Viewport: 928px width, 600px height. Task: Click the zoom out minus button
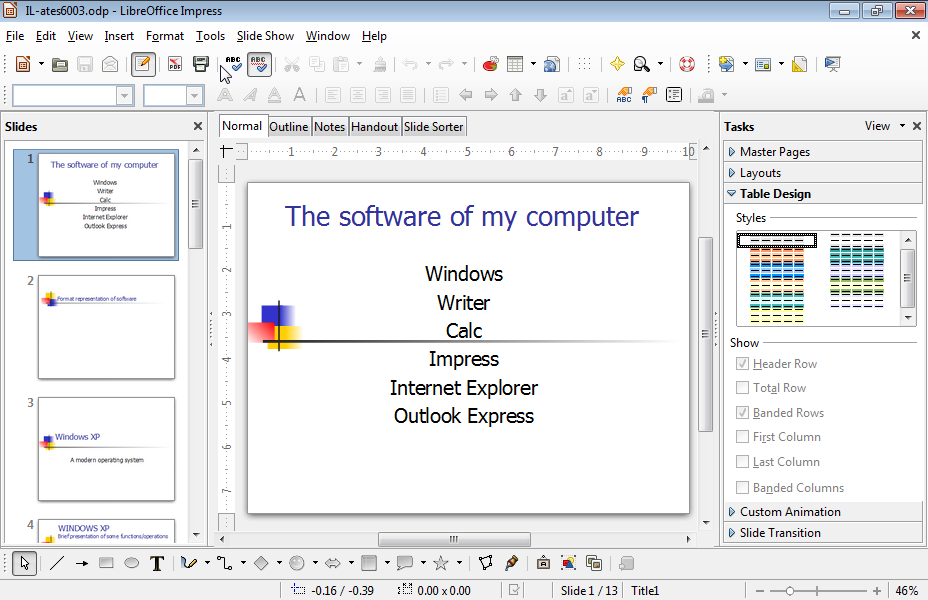[760, 591]
